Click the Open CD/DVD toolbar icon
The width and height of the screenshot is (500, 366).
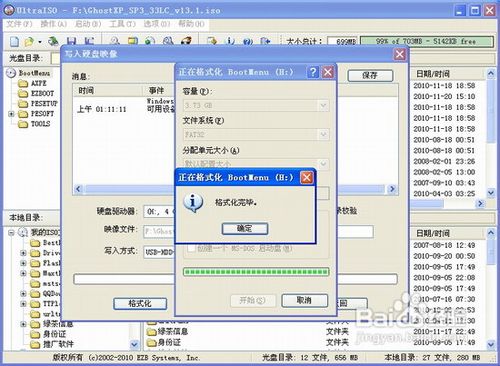53,41
